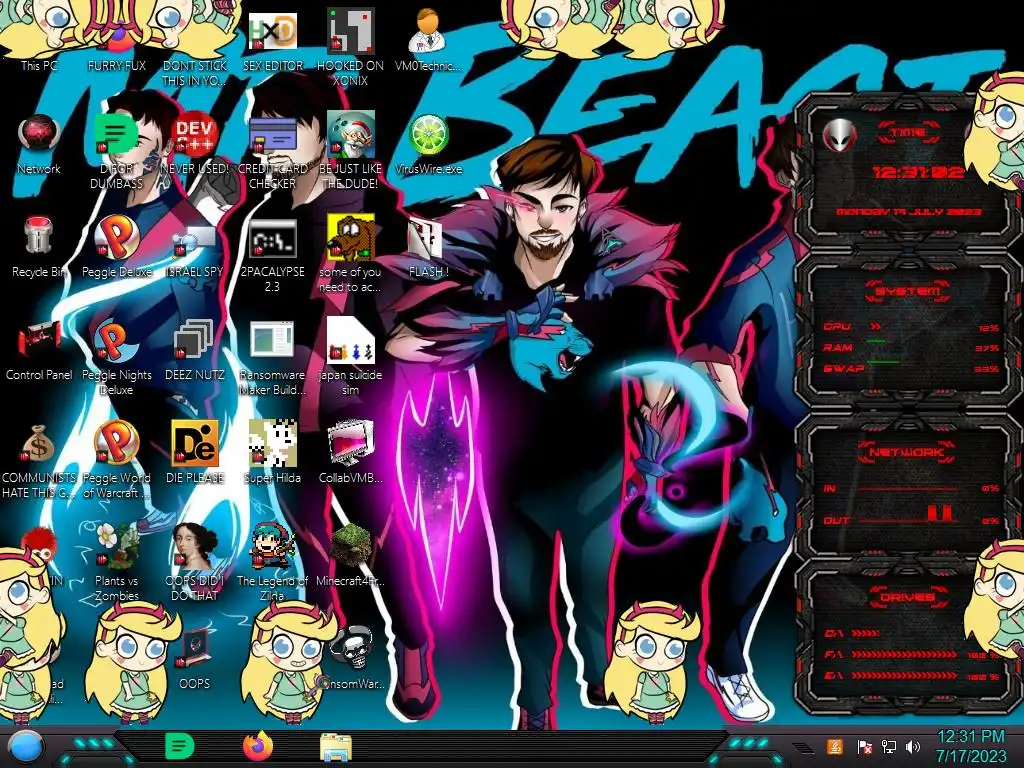The height and width of the screenshot is (768, 1024).
Task: Open the FLASH ! shortcut
Action: pyautogui.click(x=428, y=246)
